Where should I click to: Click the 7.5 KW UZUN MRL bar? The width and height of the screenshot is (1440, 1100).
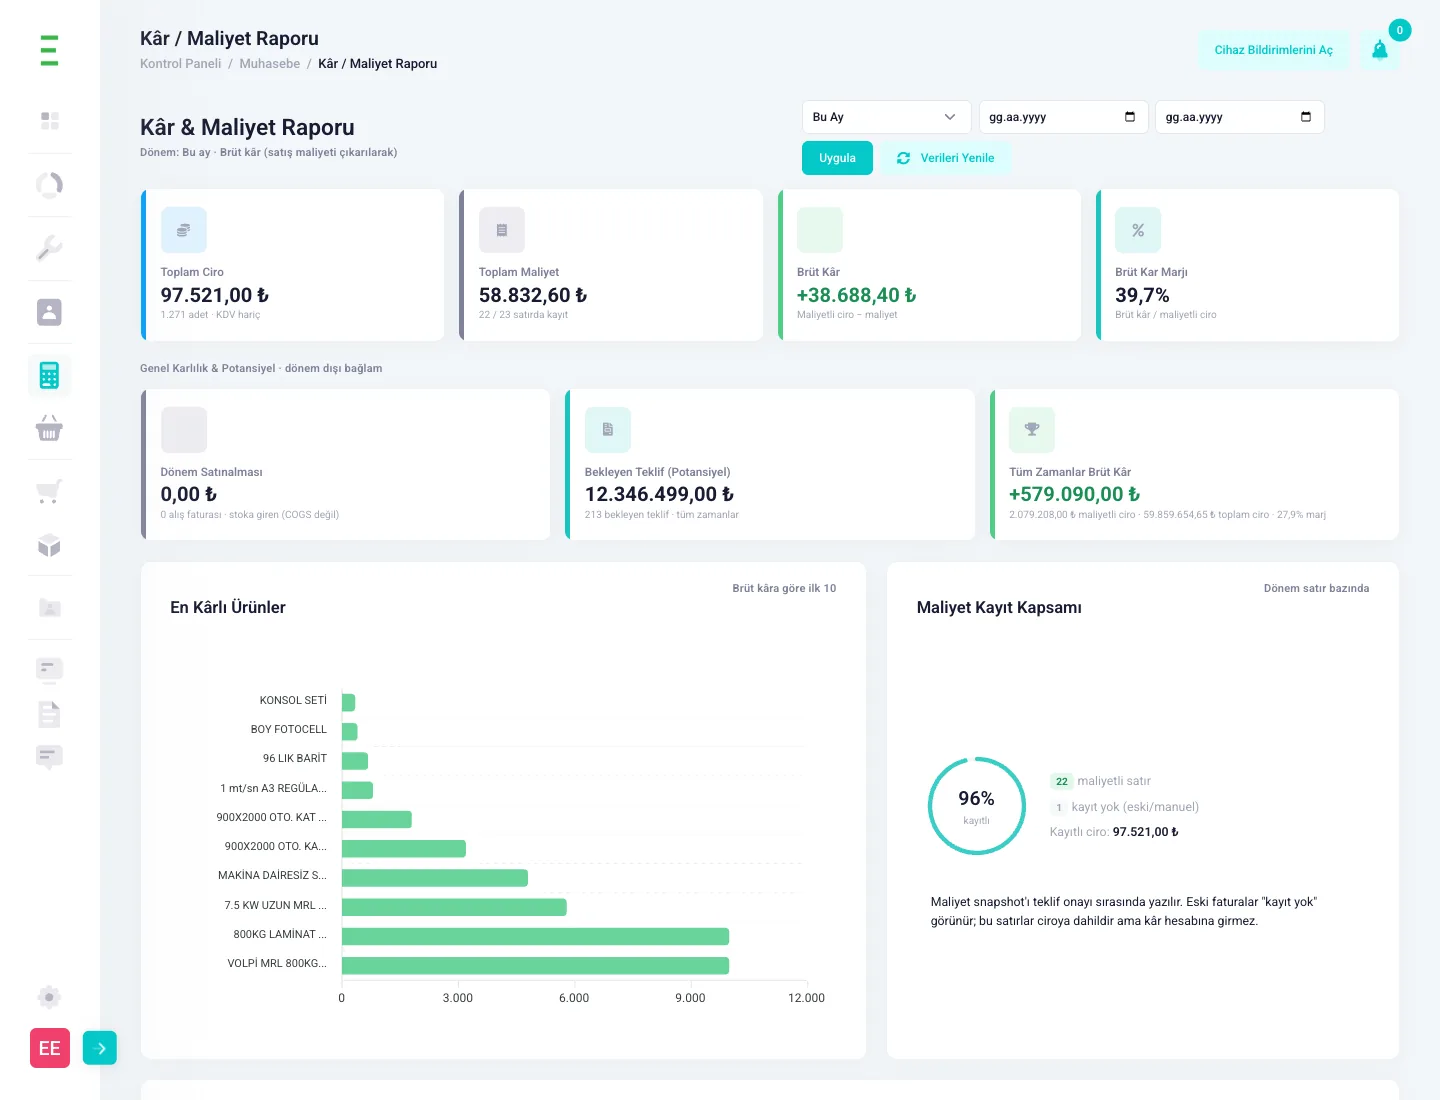point(454,907)
